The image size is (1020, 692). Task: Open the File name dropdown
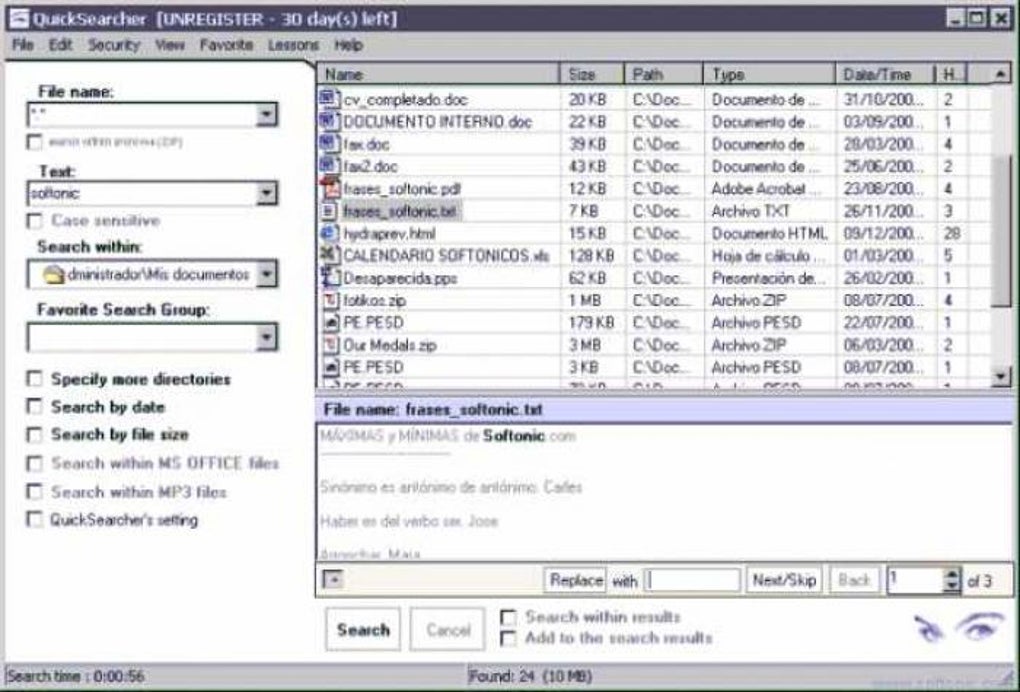pyautogui.click(x=268, y=113)
